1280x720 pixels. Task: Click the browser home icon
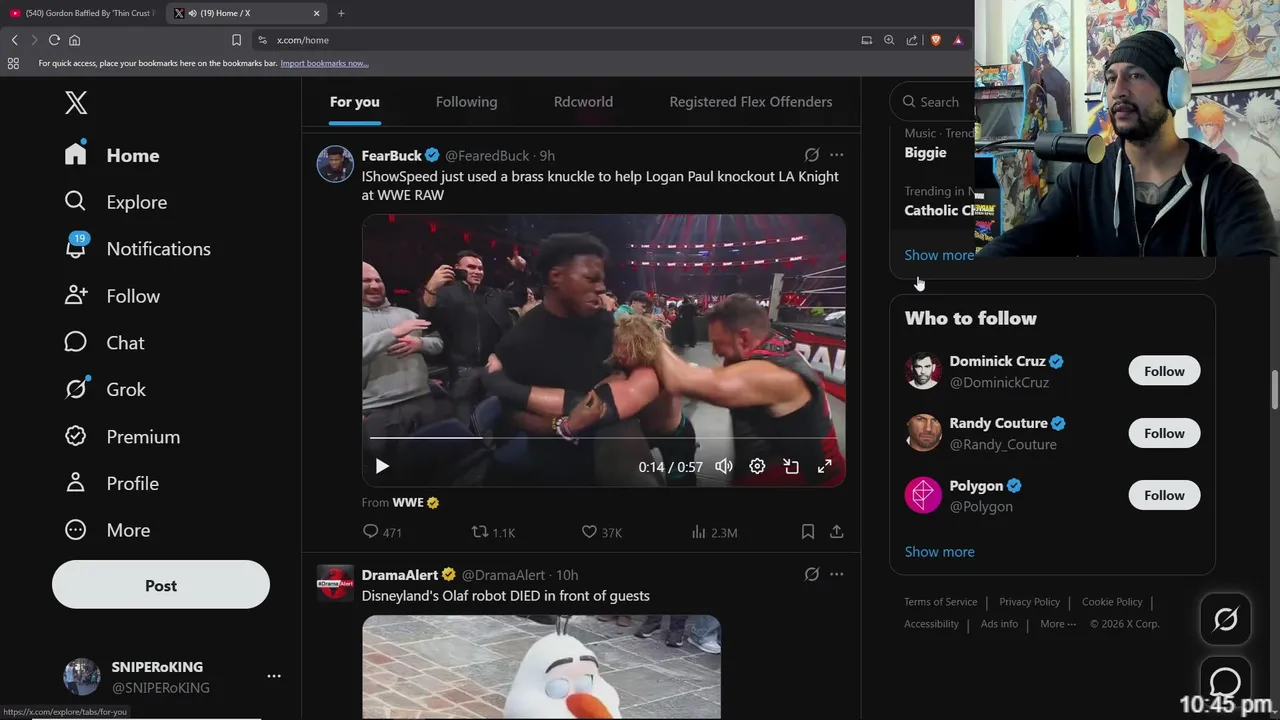tap(74, 40)
